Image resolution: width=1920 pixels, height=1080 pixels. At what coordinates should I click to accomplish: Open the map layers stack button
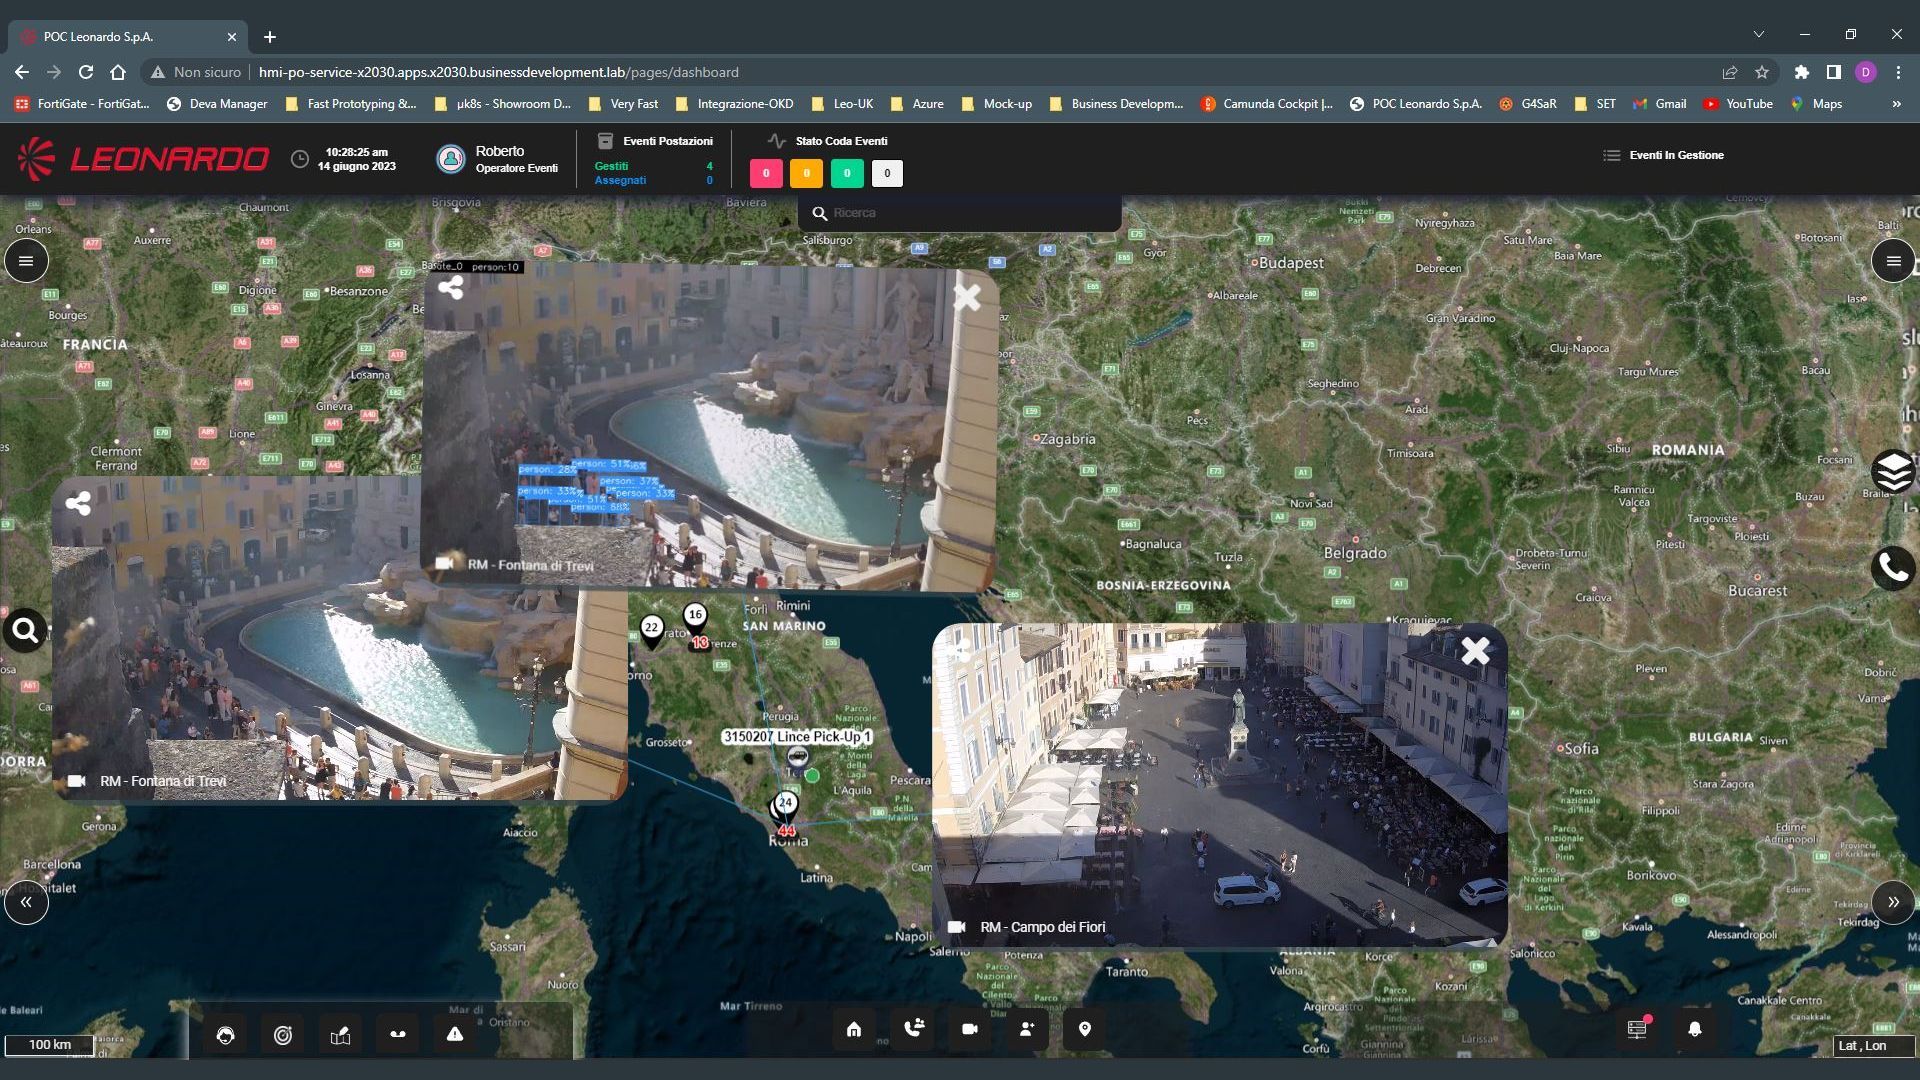[x=1892, y=471]
